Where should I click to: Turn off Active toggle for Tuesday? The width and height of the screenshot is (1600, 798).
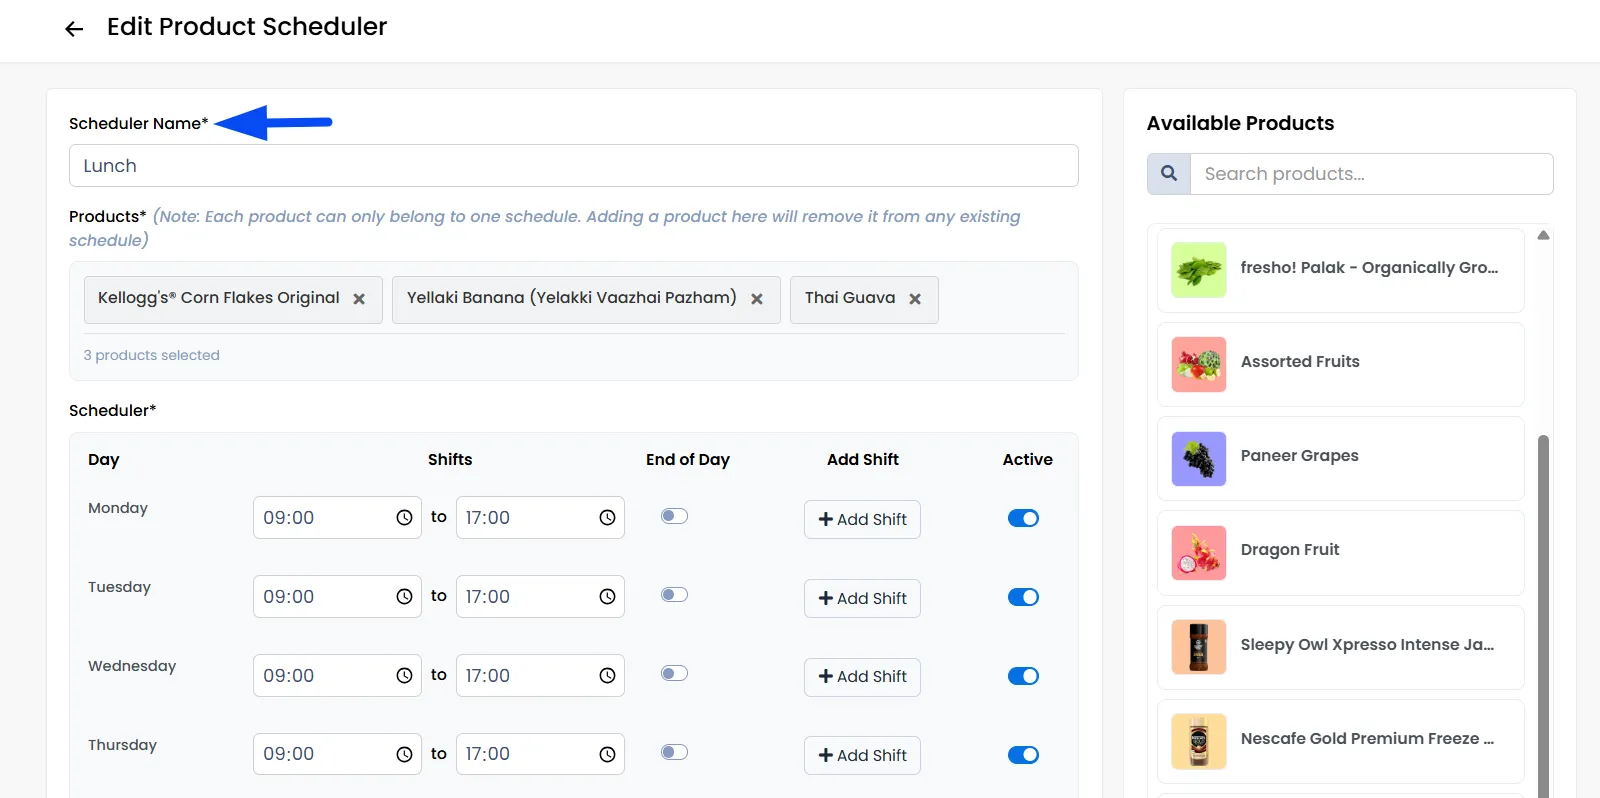pos(1023,597)
